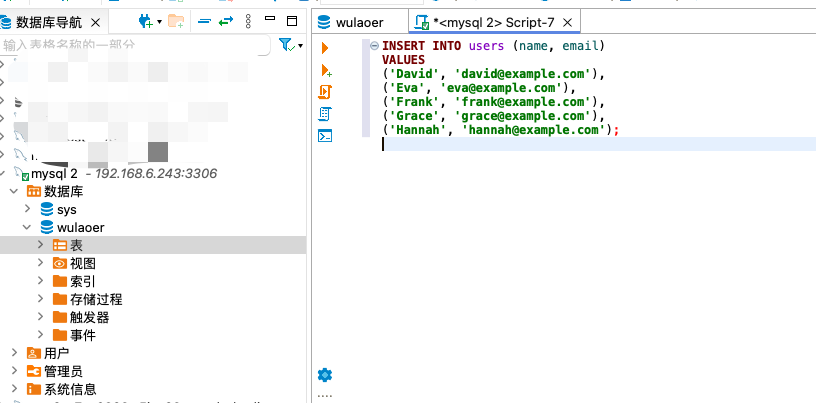Open the SQL console terminal icon
Viewport: 816px width, 403px height.
point(325,136)
